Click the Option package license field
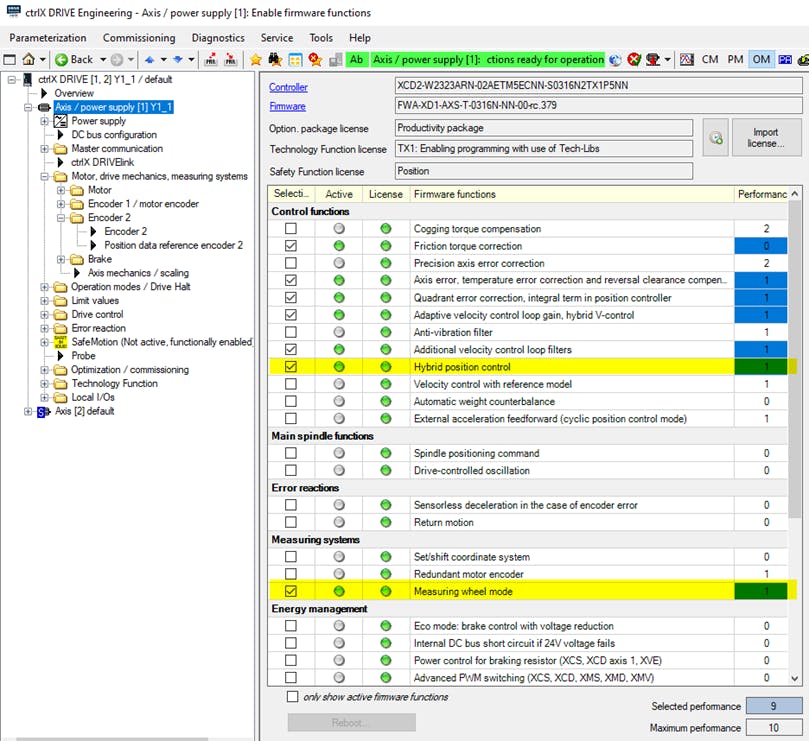The height and width of the screenshot is (741, 809). pos(544,128)
